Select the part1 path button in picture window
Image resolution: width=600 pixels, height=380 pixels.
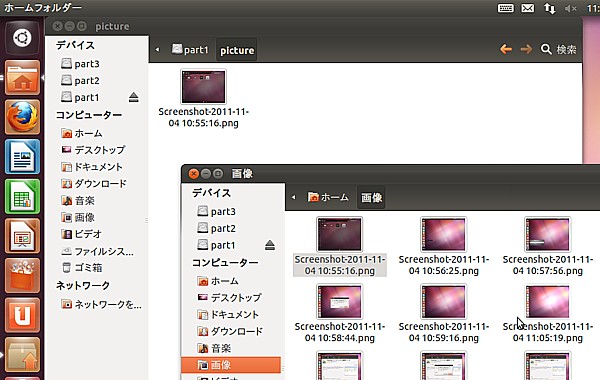pyautogui.click(x=190, y=50)
